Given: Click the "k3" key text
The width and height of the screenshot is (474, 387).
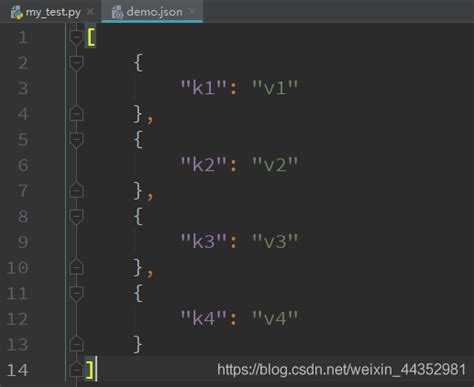Looking at the screenshot, I should [204, 241].
